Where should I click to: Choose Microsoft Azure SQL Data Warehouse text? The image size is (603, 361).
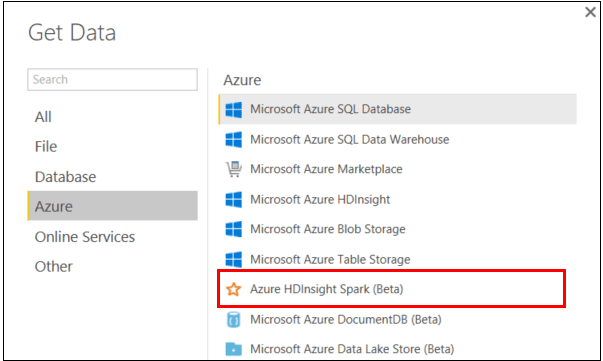(350, 139)
